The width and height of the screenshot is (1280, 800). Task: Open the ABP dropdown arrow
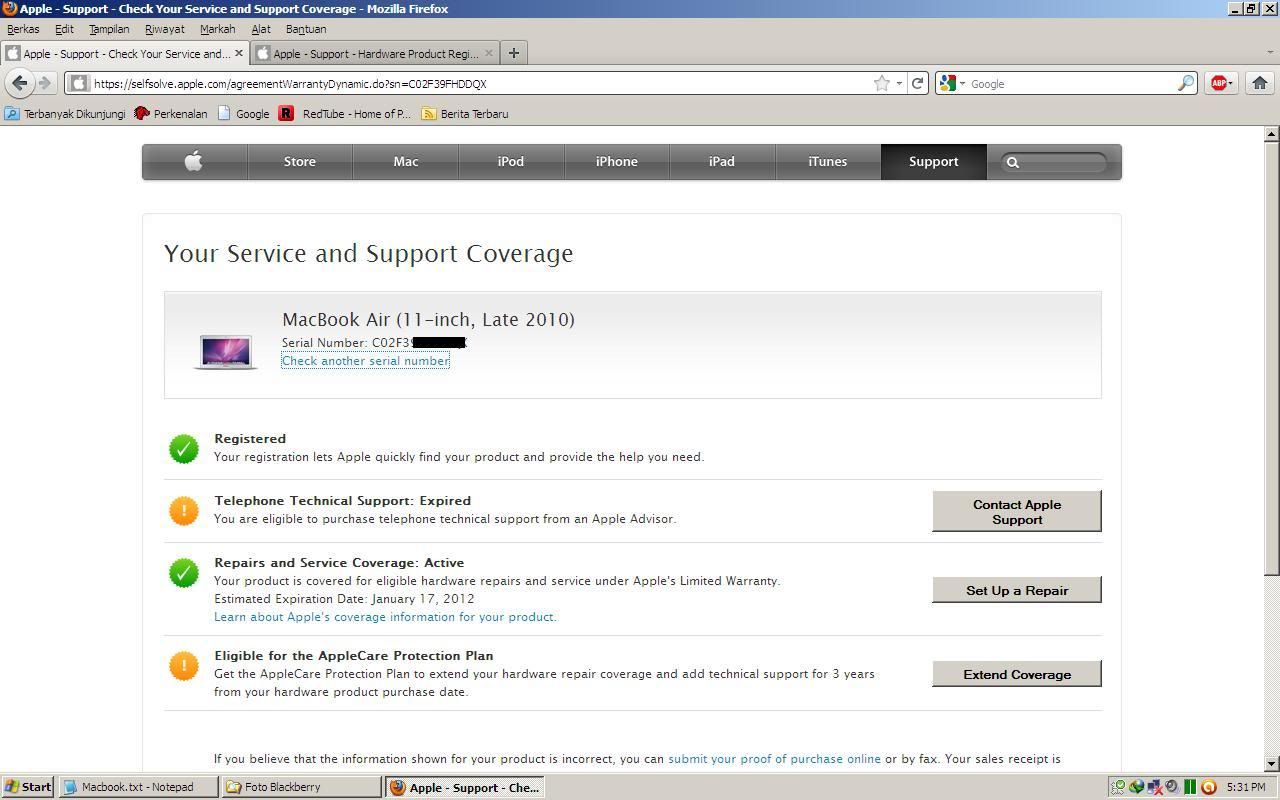[1231, 84]
